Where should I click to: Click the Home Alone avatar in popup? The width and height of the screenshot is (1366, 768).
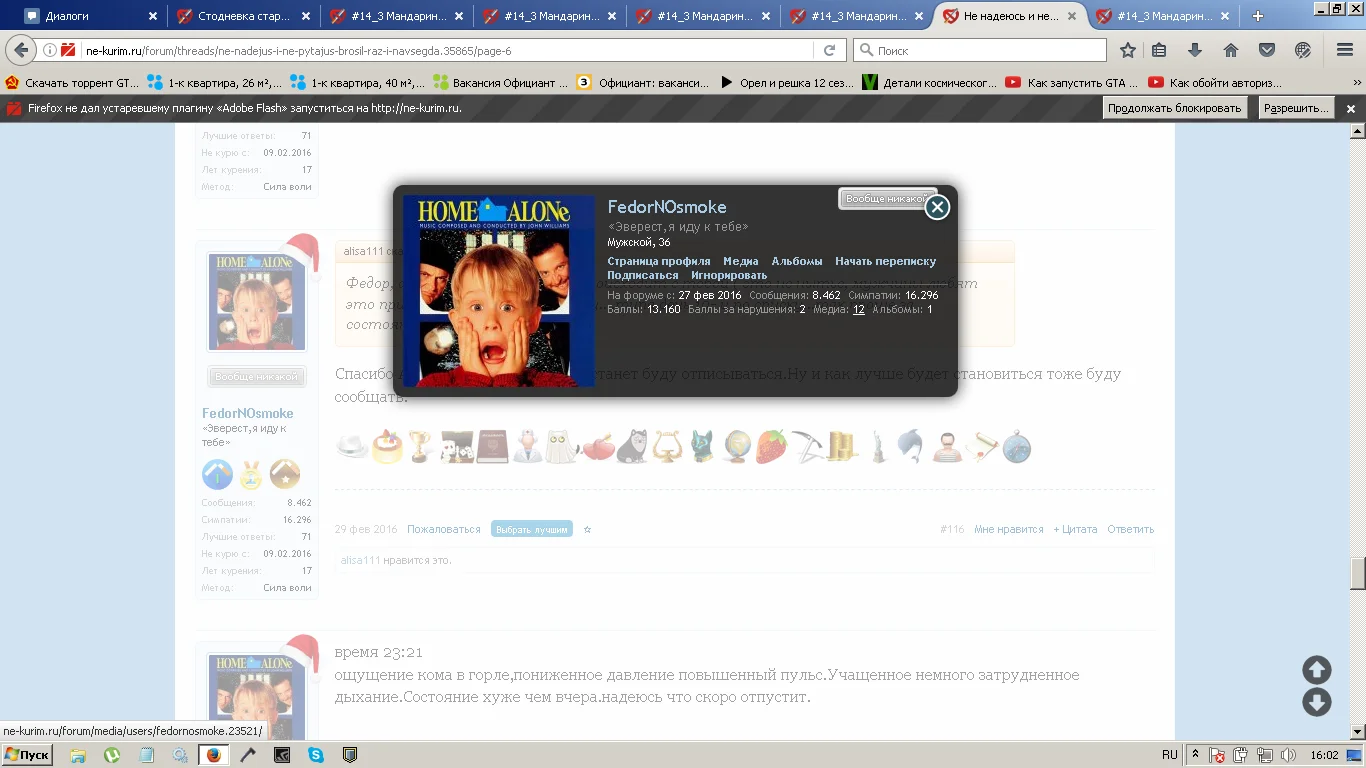[499, 291]
